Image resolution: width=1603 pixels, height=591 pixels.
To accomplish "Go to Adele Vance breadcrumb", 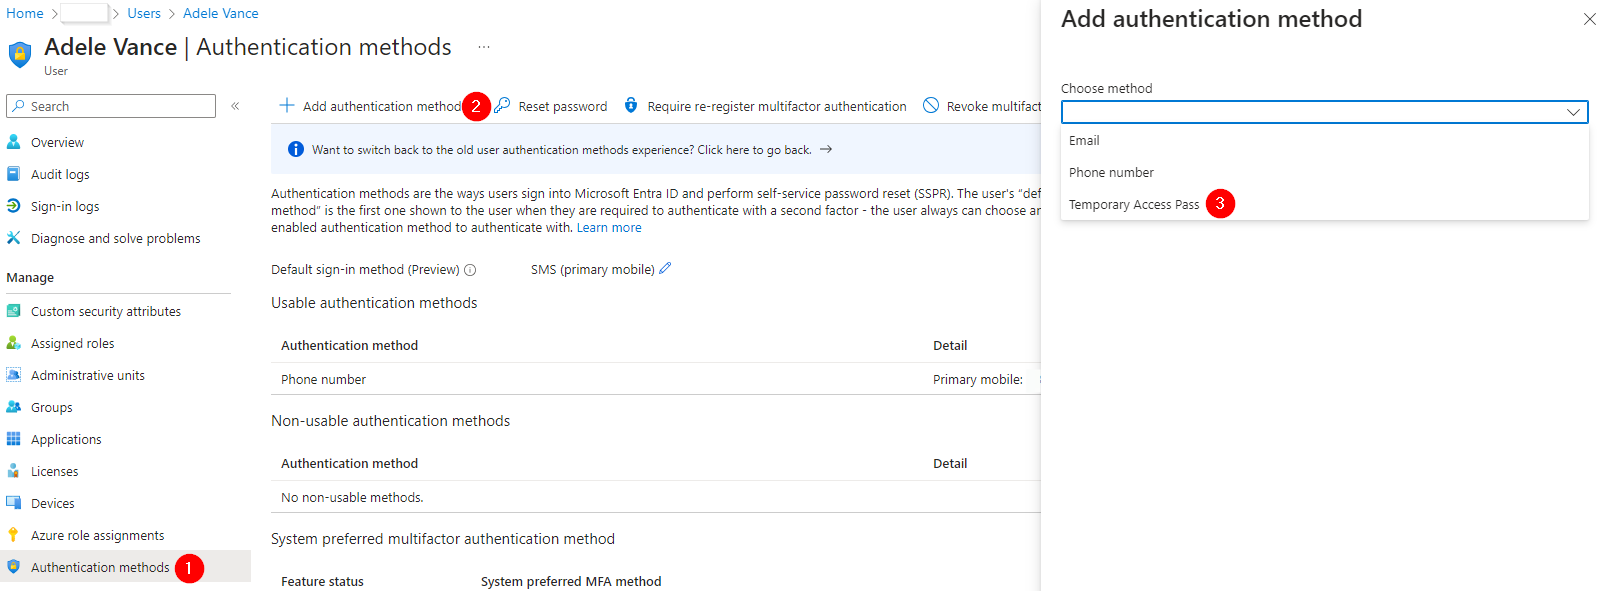I will tap(221, 13).
